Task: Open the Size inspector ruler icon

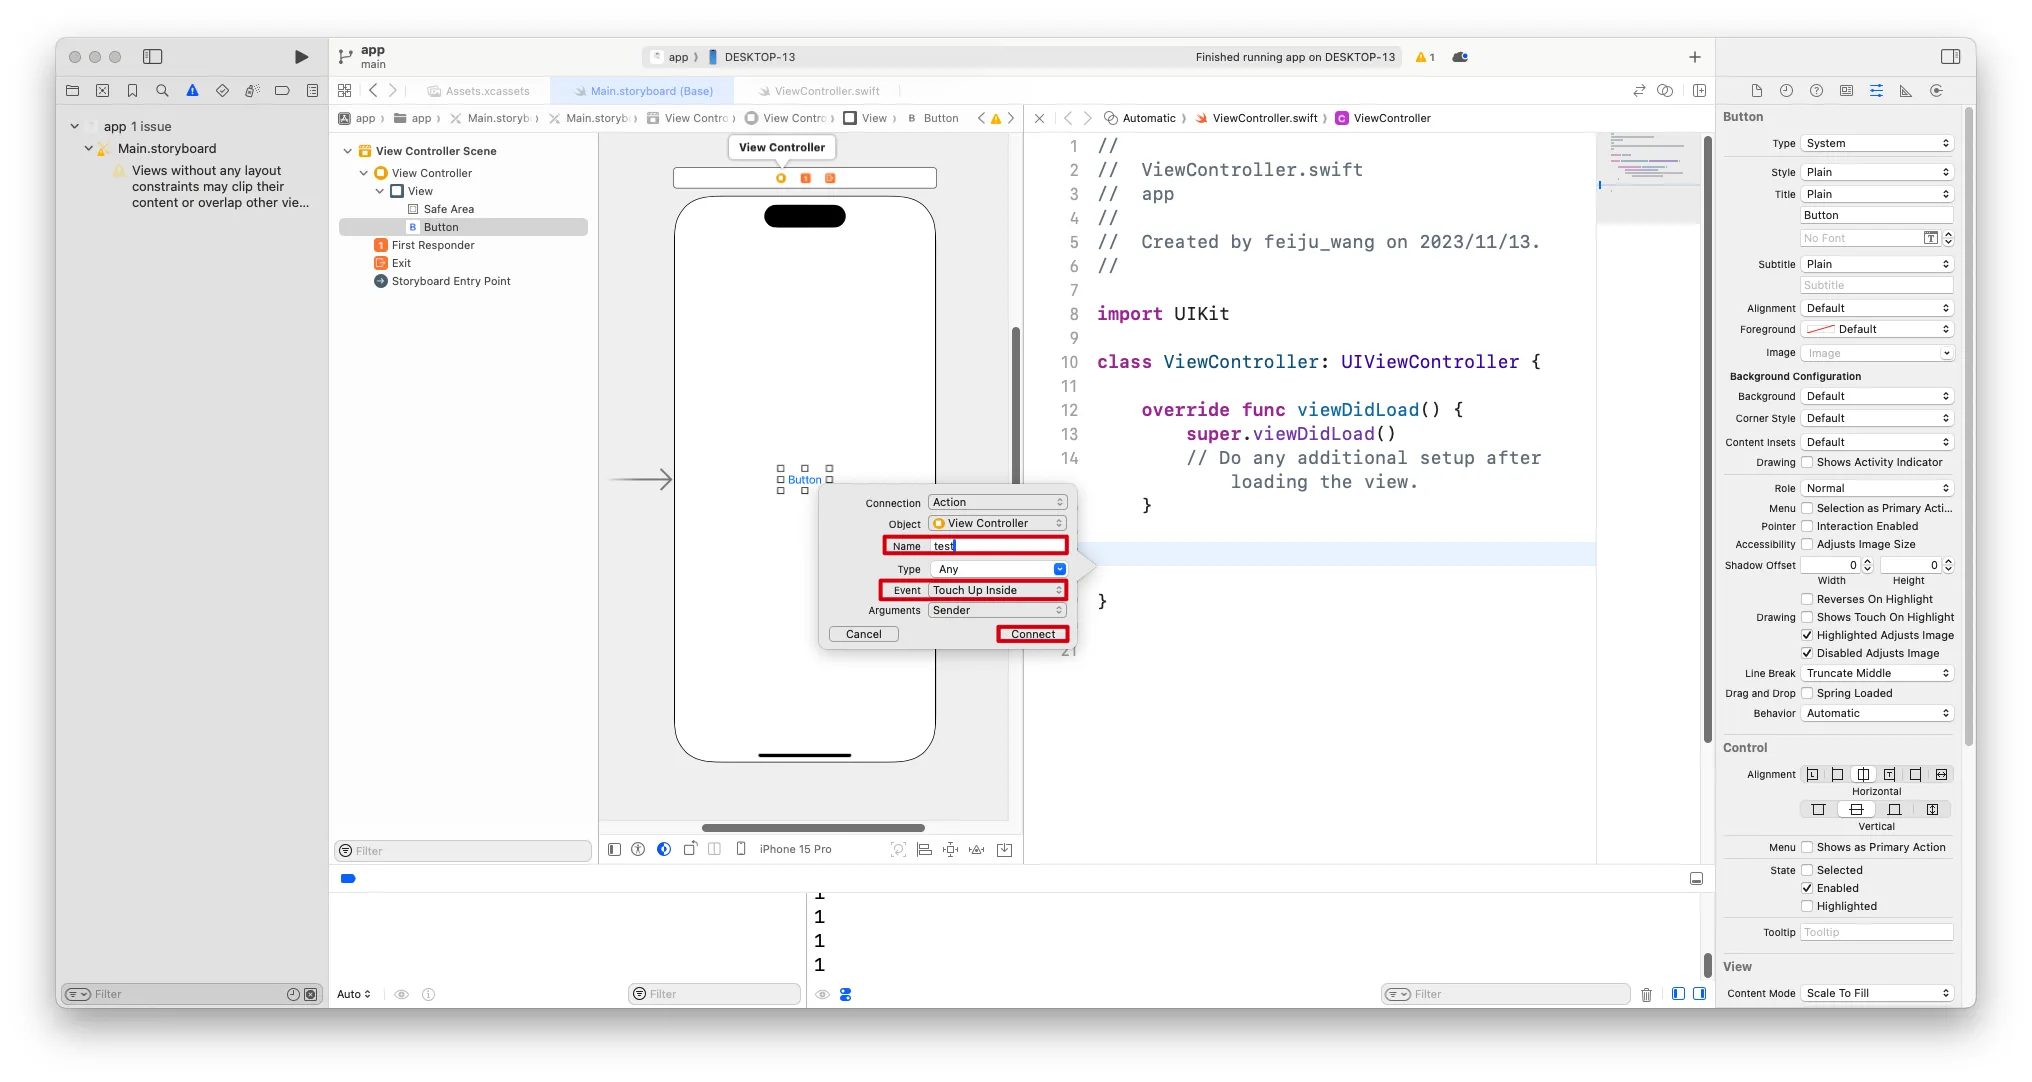Action: click(1906, 91)
